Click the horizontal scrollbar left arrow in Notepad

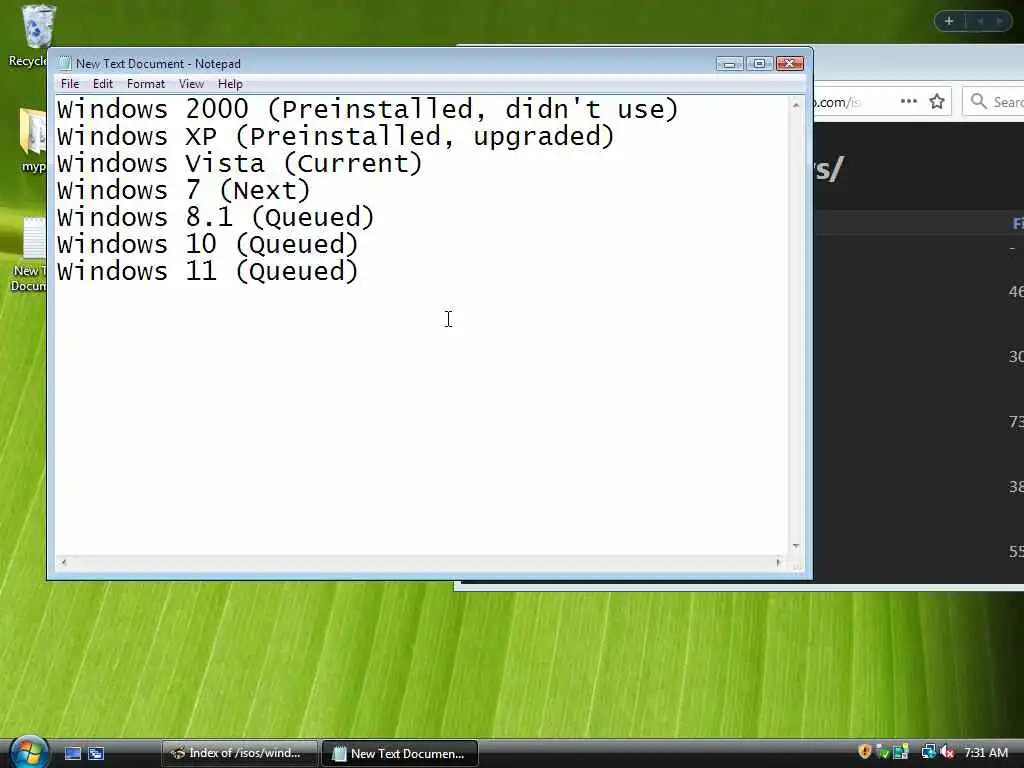coord(63,562)
